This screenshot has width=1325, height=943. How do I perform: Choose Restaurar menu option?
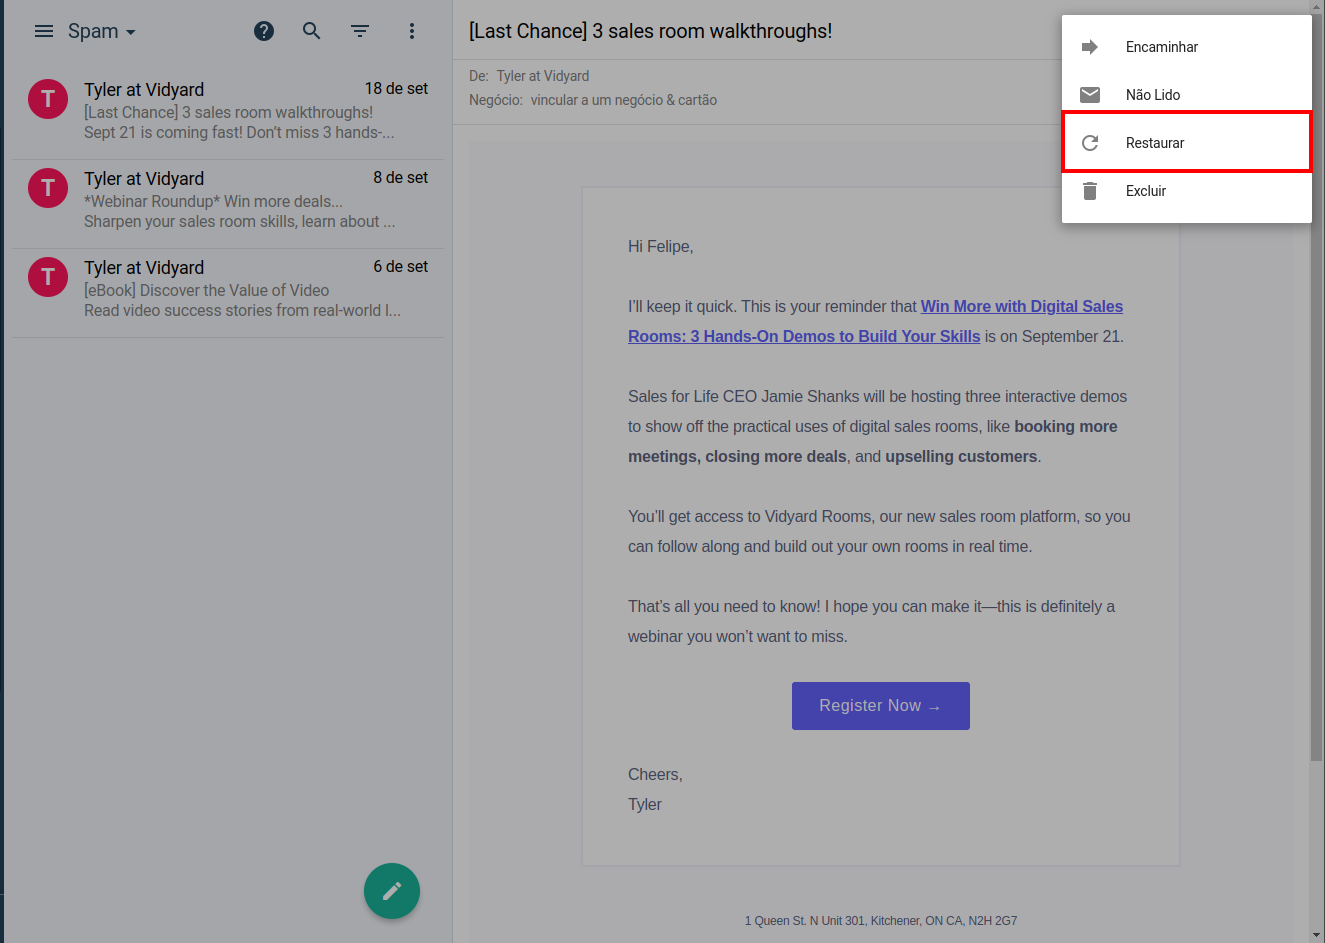pos(1187,143)
